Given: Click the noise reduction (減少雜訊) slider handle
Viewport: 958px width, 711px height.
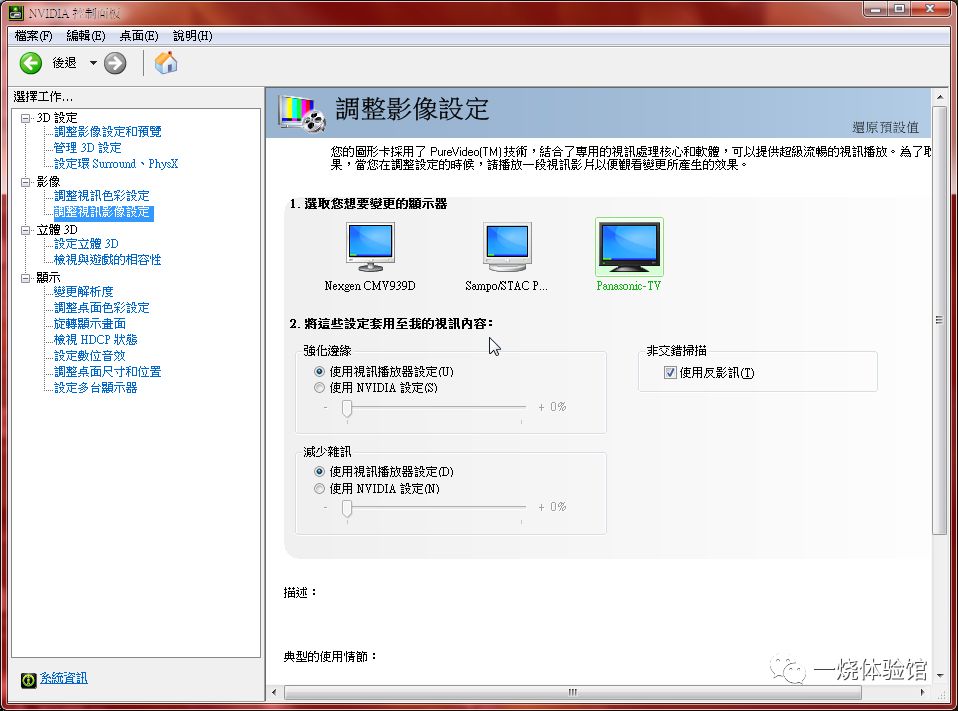Looking at the screenshot, I should (347, 509).
